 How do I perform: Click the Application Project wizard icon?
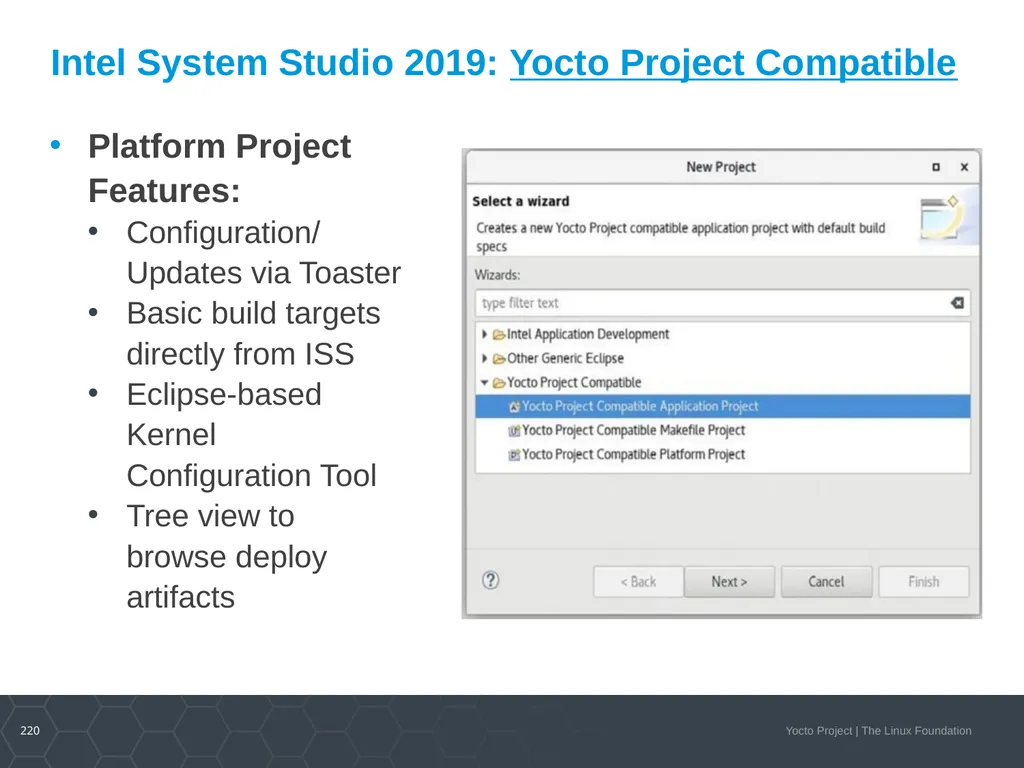(x=514, y=407)
